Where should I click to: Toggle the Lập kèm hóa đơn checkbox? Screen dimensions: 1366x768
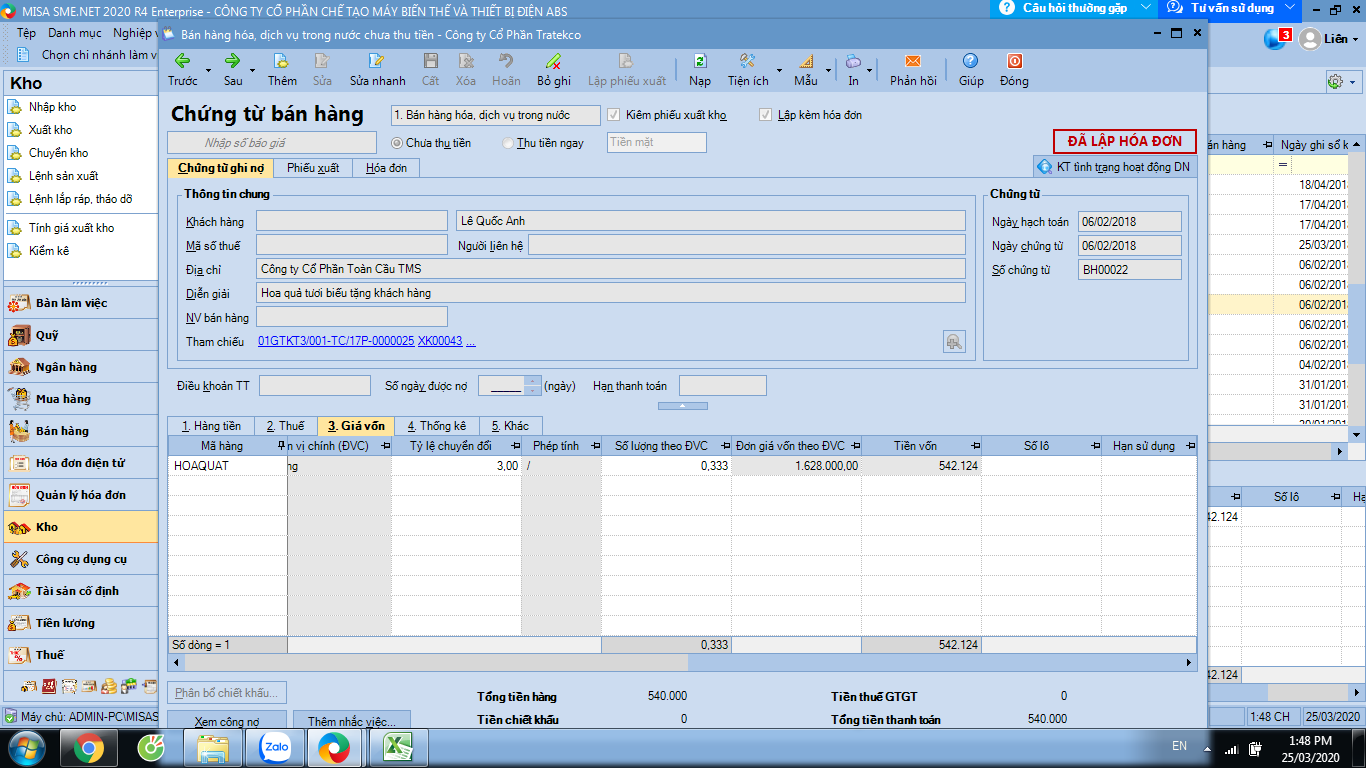click(x=767, y=115)
